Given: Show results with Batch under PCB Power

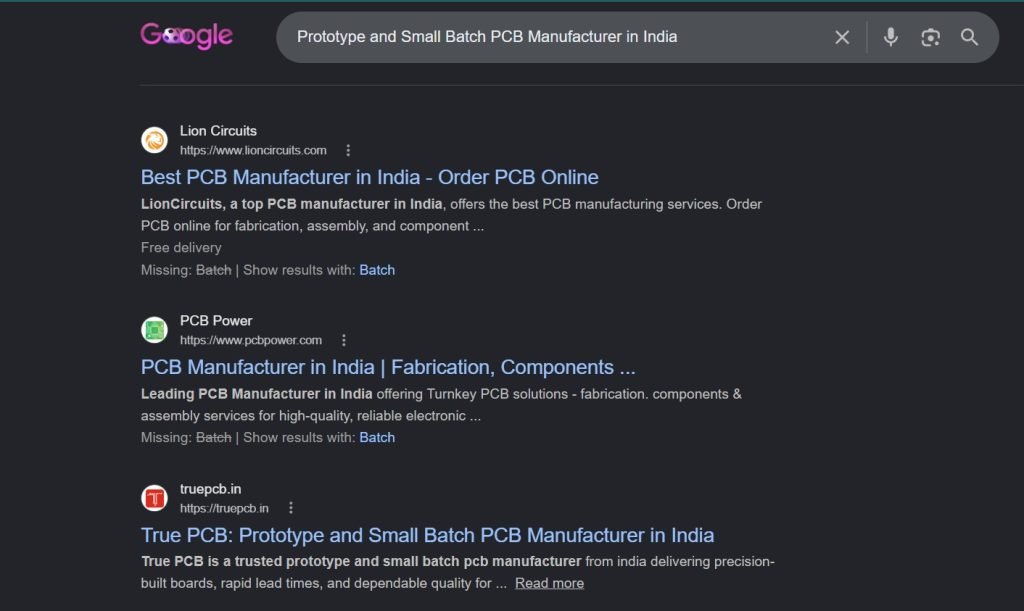Looking at the screenshot, I should tap(377, 438).
